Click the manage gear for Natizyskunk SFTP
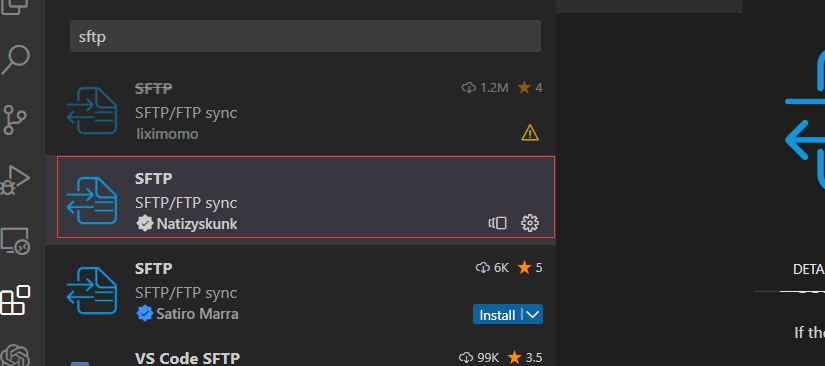Viewport: 825px width, 366px height. pyautogui.click(x=530, y=223)
